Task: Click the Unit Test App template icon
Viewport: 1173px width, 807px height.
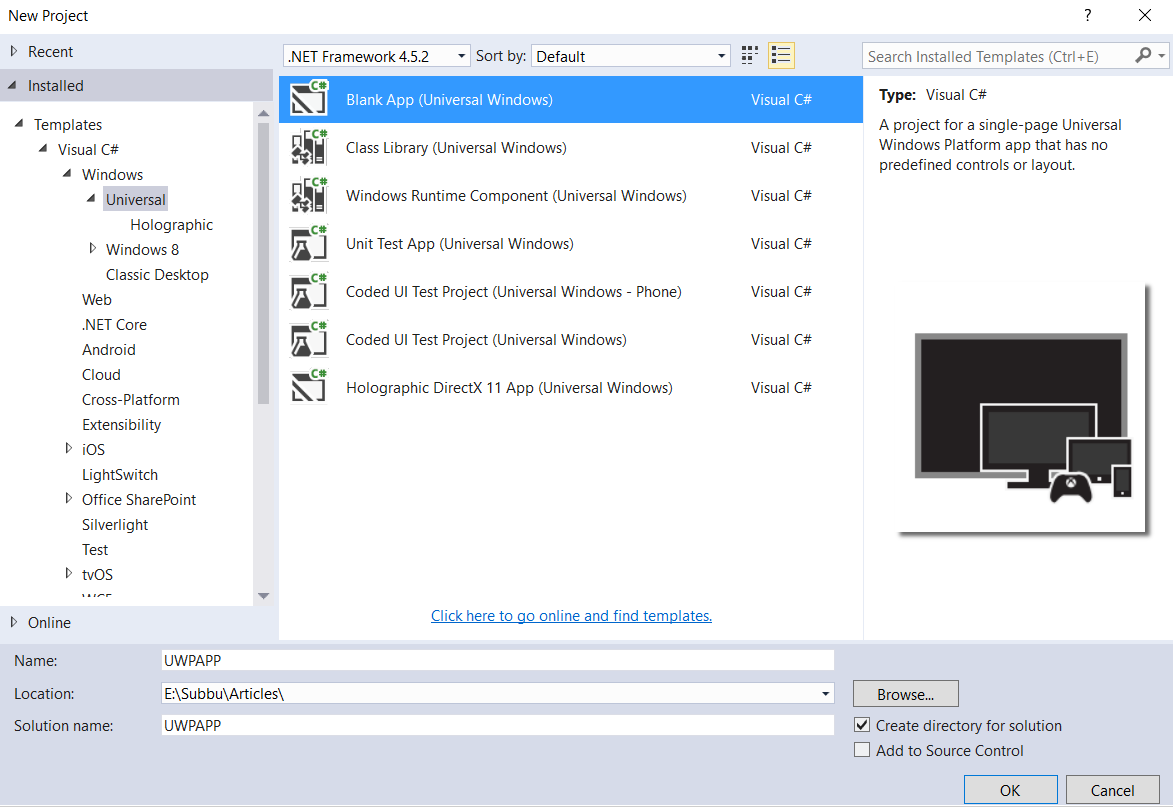Action: (x=309, y=242)
